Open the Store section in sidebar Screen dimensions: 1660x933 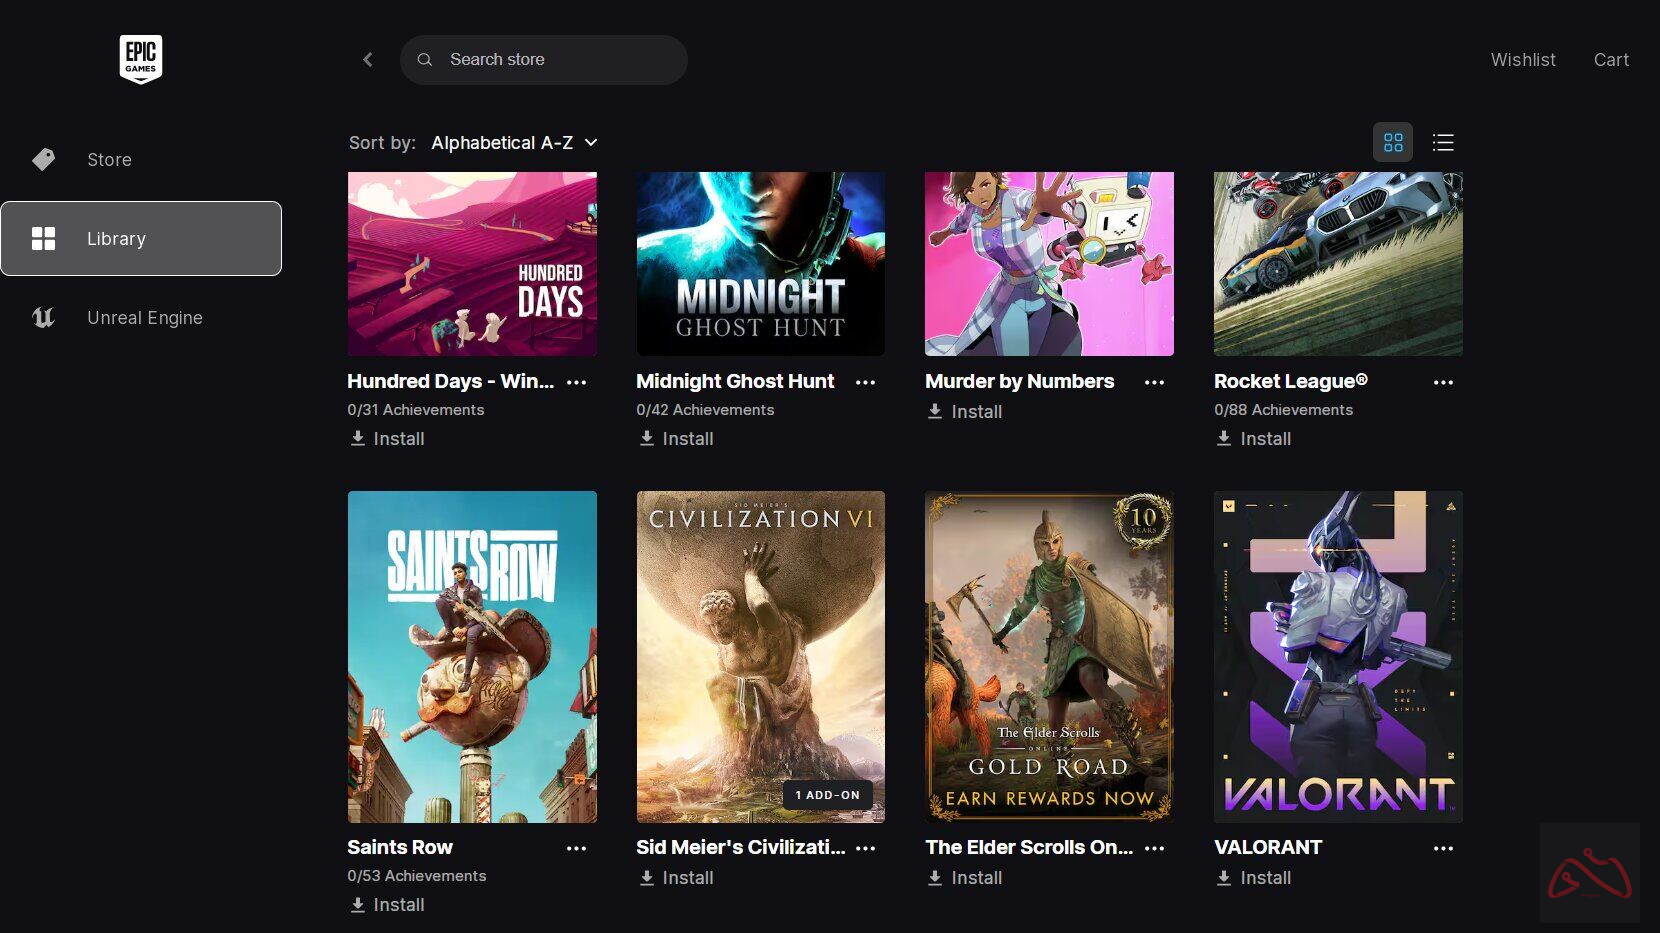[109, 160]
